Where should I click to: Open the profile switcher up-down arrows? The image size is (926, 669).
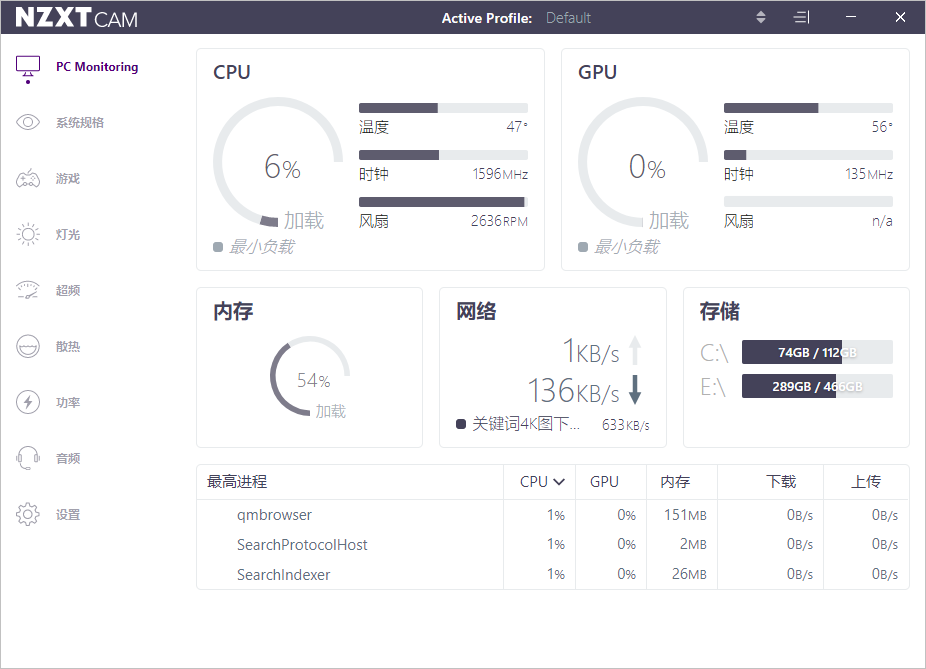[x=760, y=18]
